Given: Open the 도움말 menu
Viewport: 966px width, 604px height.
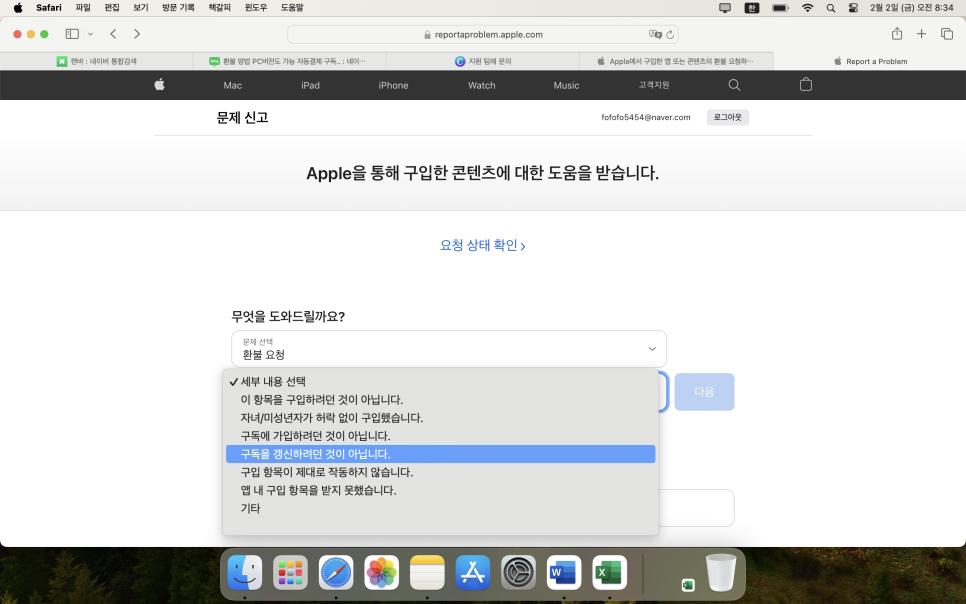Looking at the screenshot, I should (x=292, y=8).
